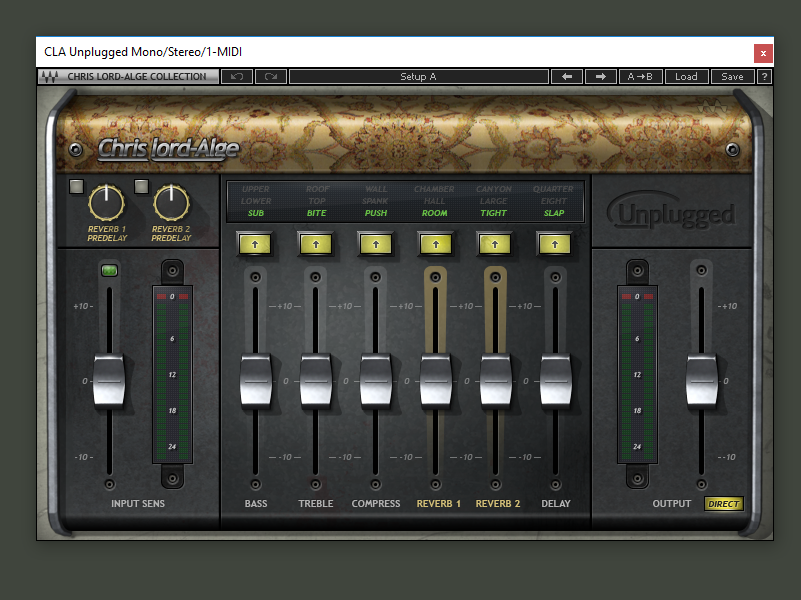This screenshot has height=600, width=801.
Task: Click the output level meter
Action: point(638,375)
